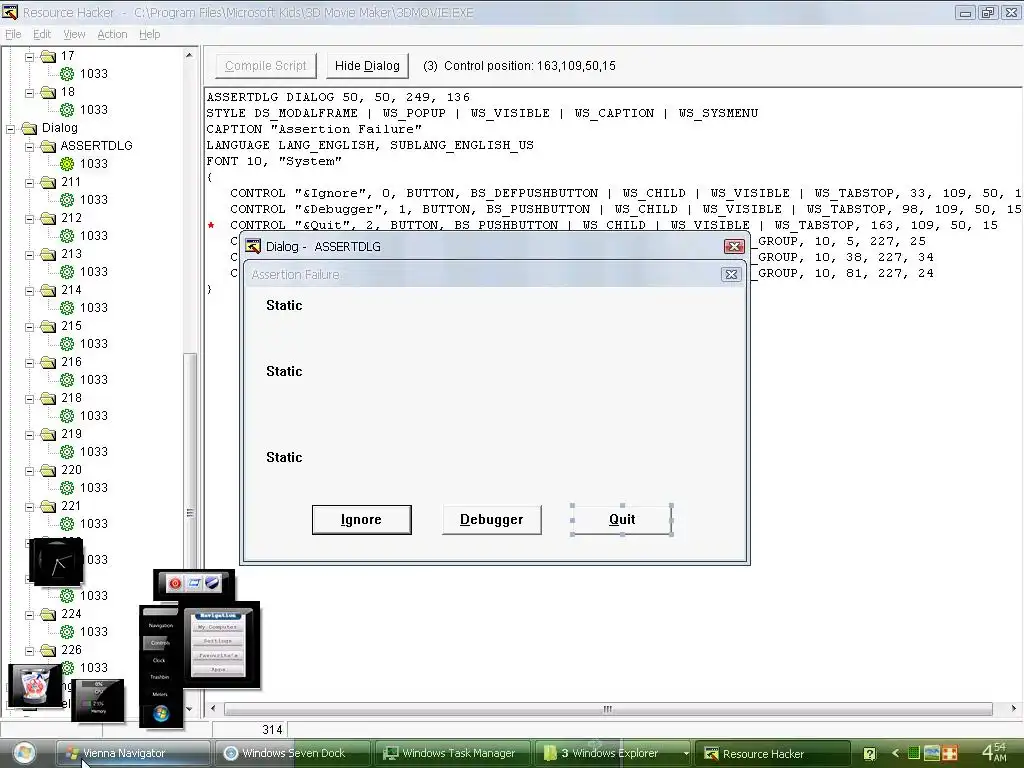Click the folder icon labeled 212

(48, 218)
